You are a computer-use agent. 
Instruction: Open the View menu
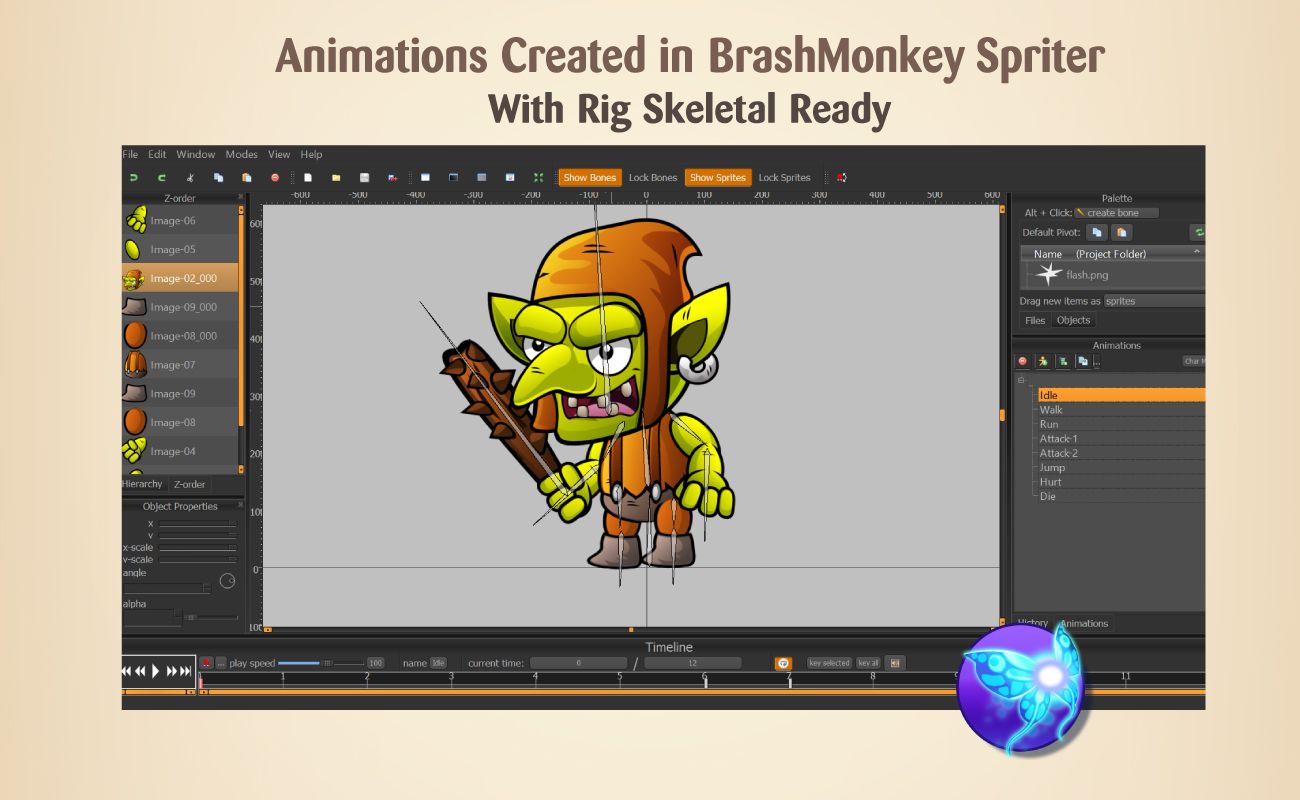click(x=279, y=155)
